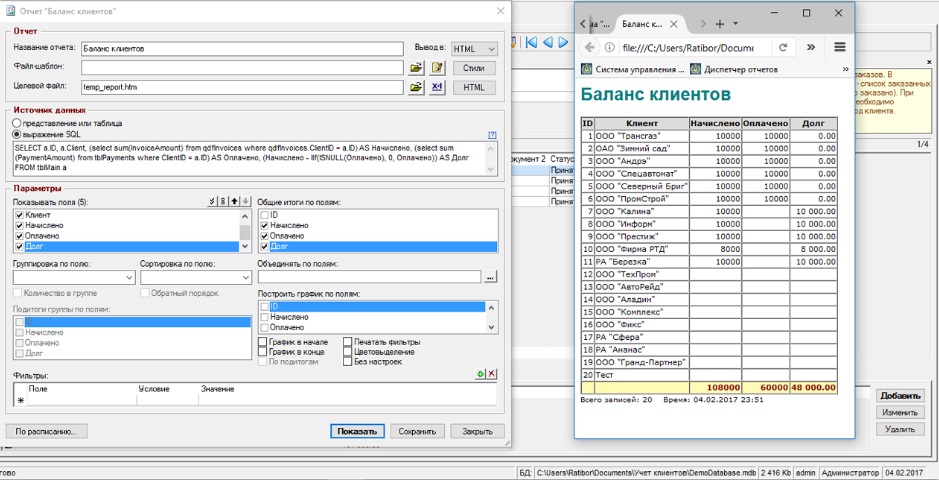939x480 pixels.
Task: Toggle the 'Цветовыделение' checkbox
Action: coord(348,352)
